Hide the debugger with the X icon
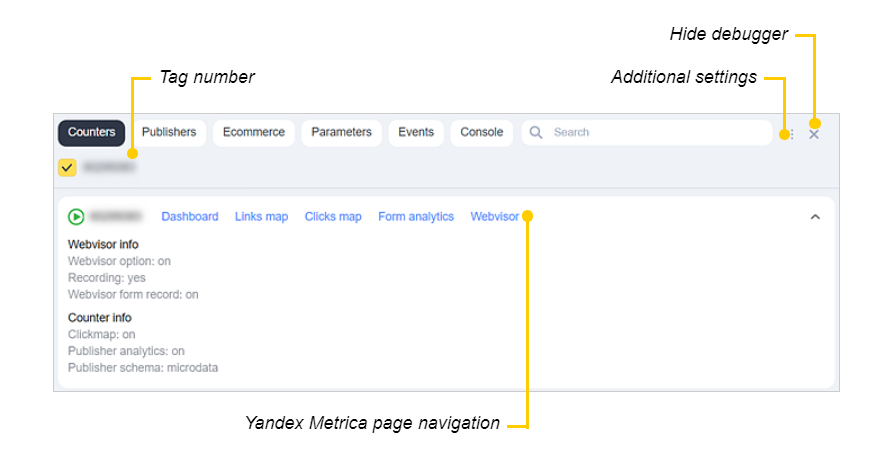This screenshot has width=891, height=462. (x=814, y=134)
